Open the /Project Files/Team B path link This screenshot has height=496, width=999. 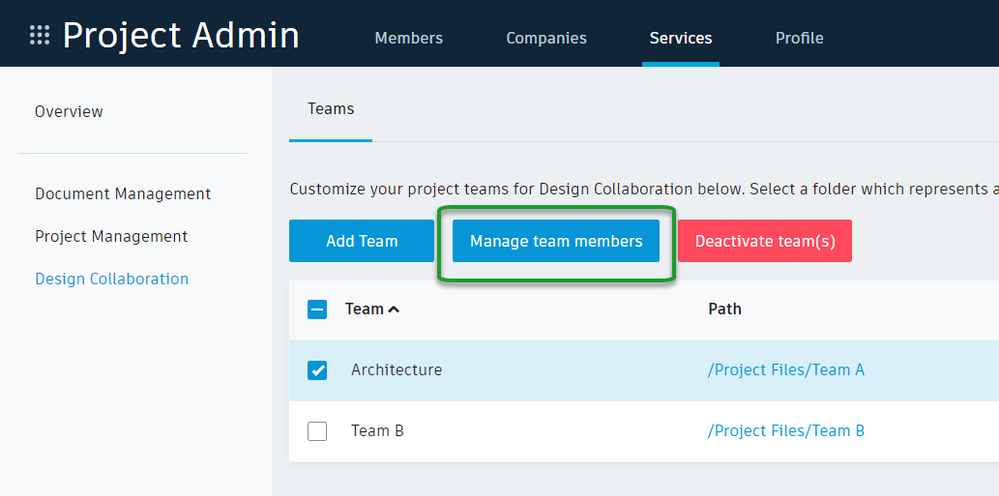point(785,431)
